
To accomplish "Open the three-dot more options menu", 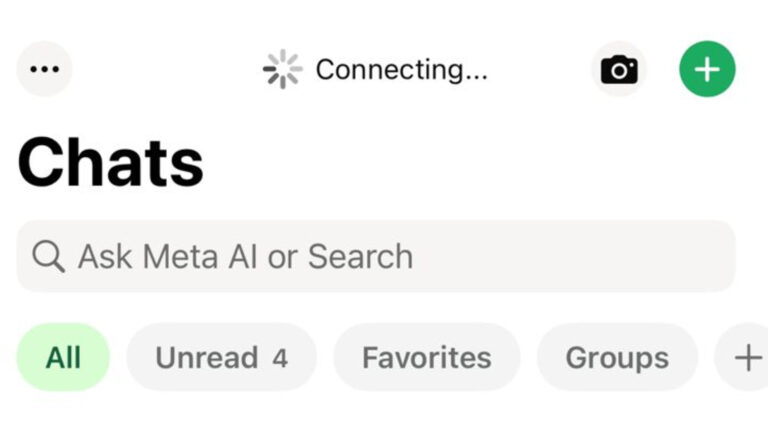I will tap(45, 69).
